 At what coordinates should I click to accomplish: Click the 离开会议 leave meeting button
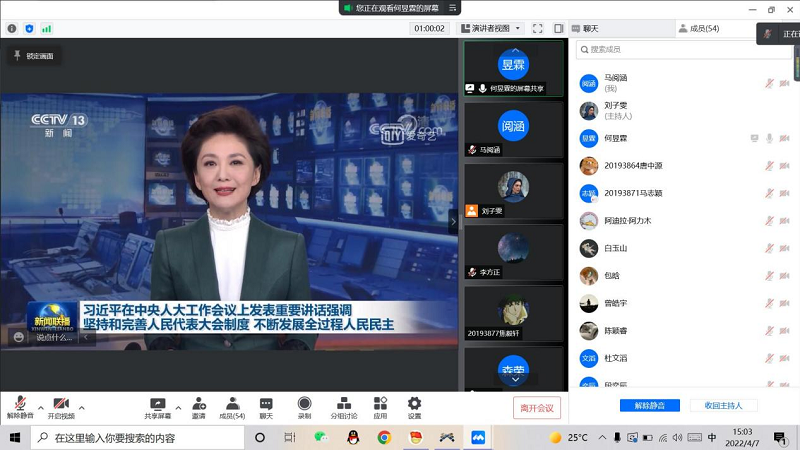click(537, 408)
